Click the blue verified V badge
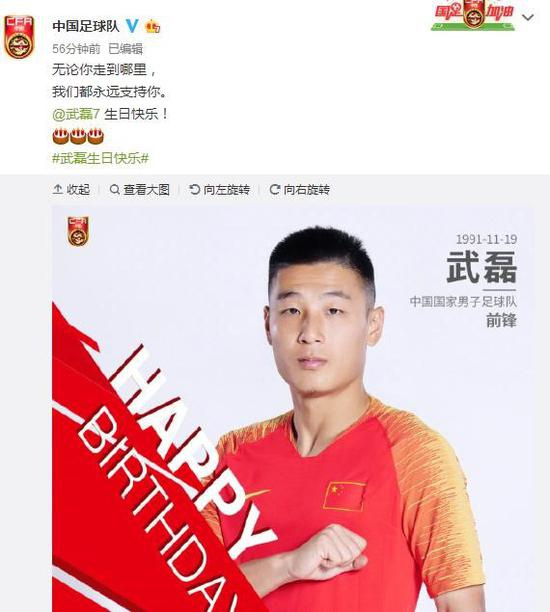This screenshot has height=612, width=550. click(132, 26)
